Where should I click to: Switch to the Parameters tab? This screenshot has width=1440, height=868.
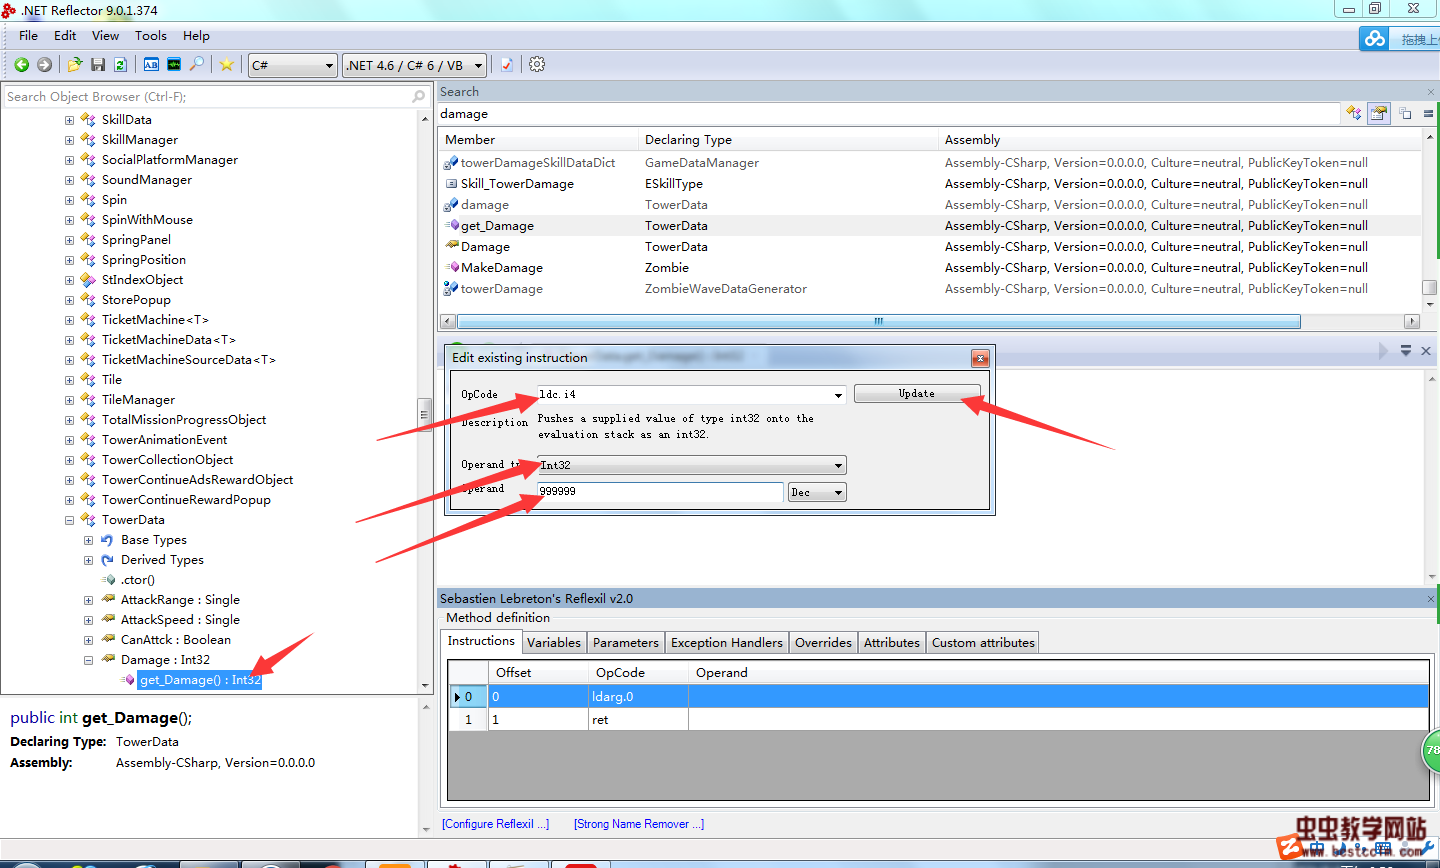pos(626,643)
